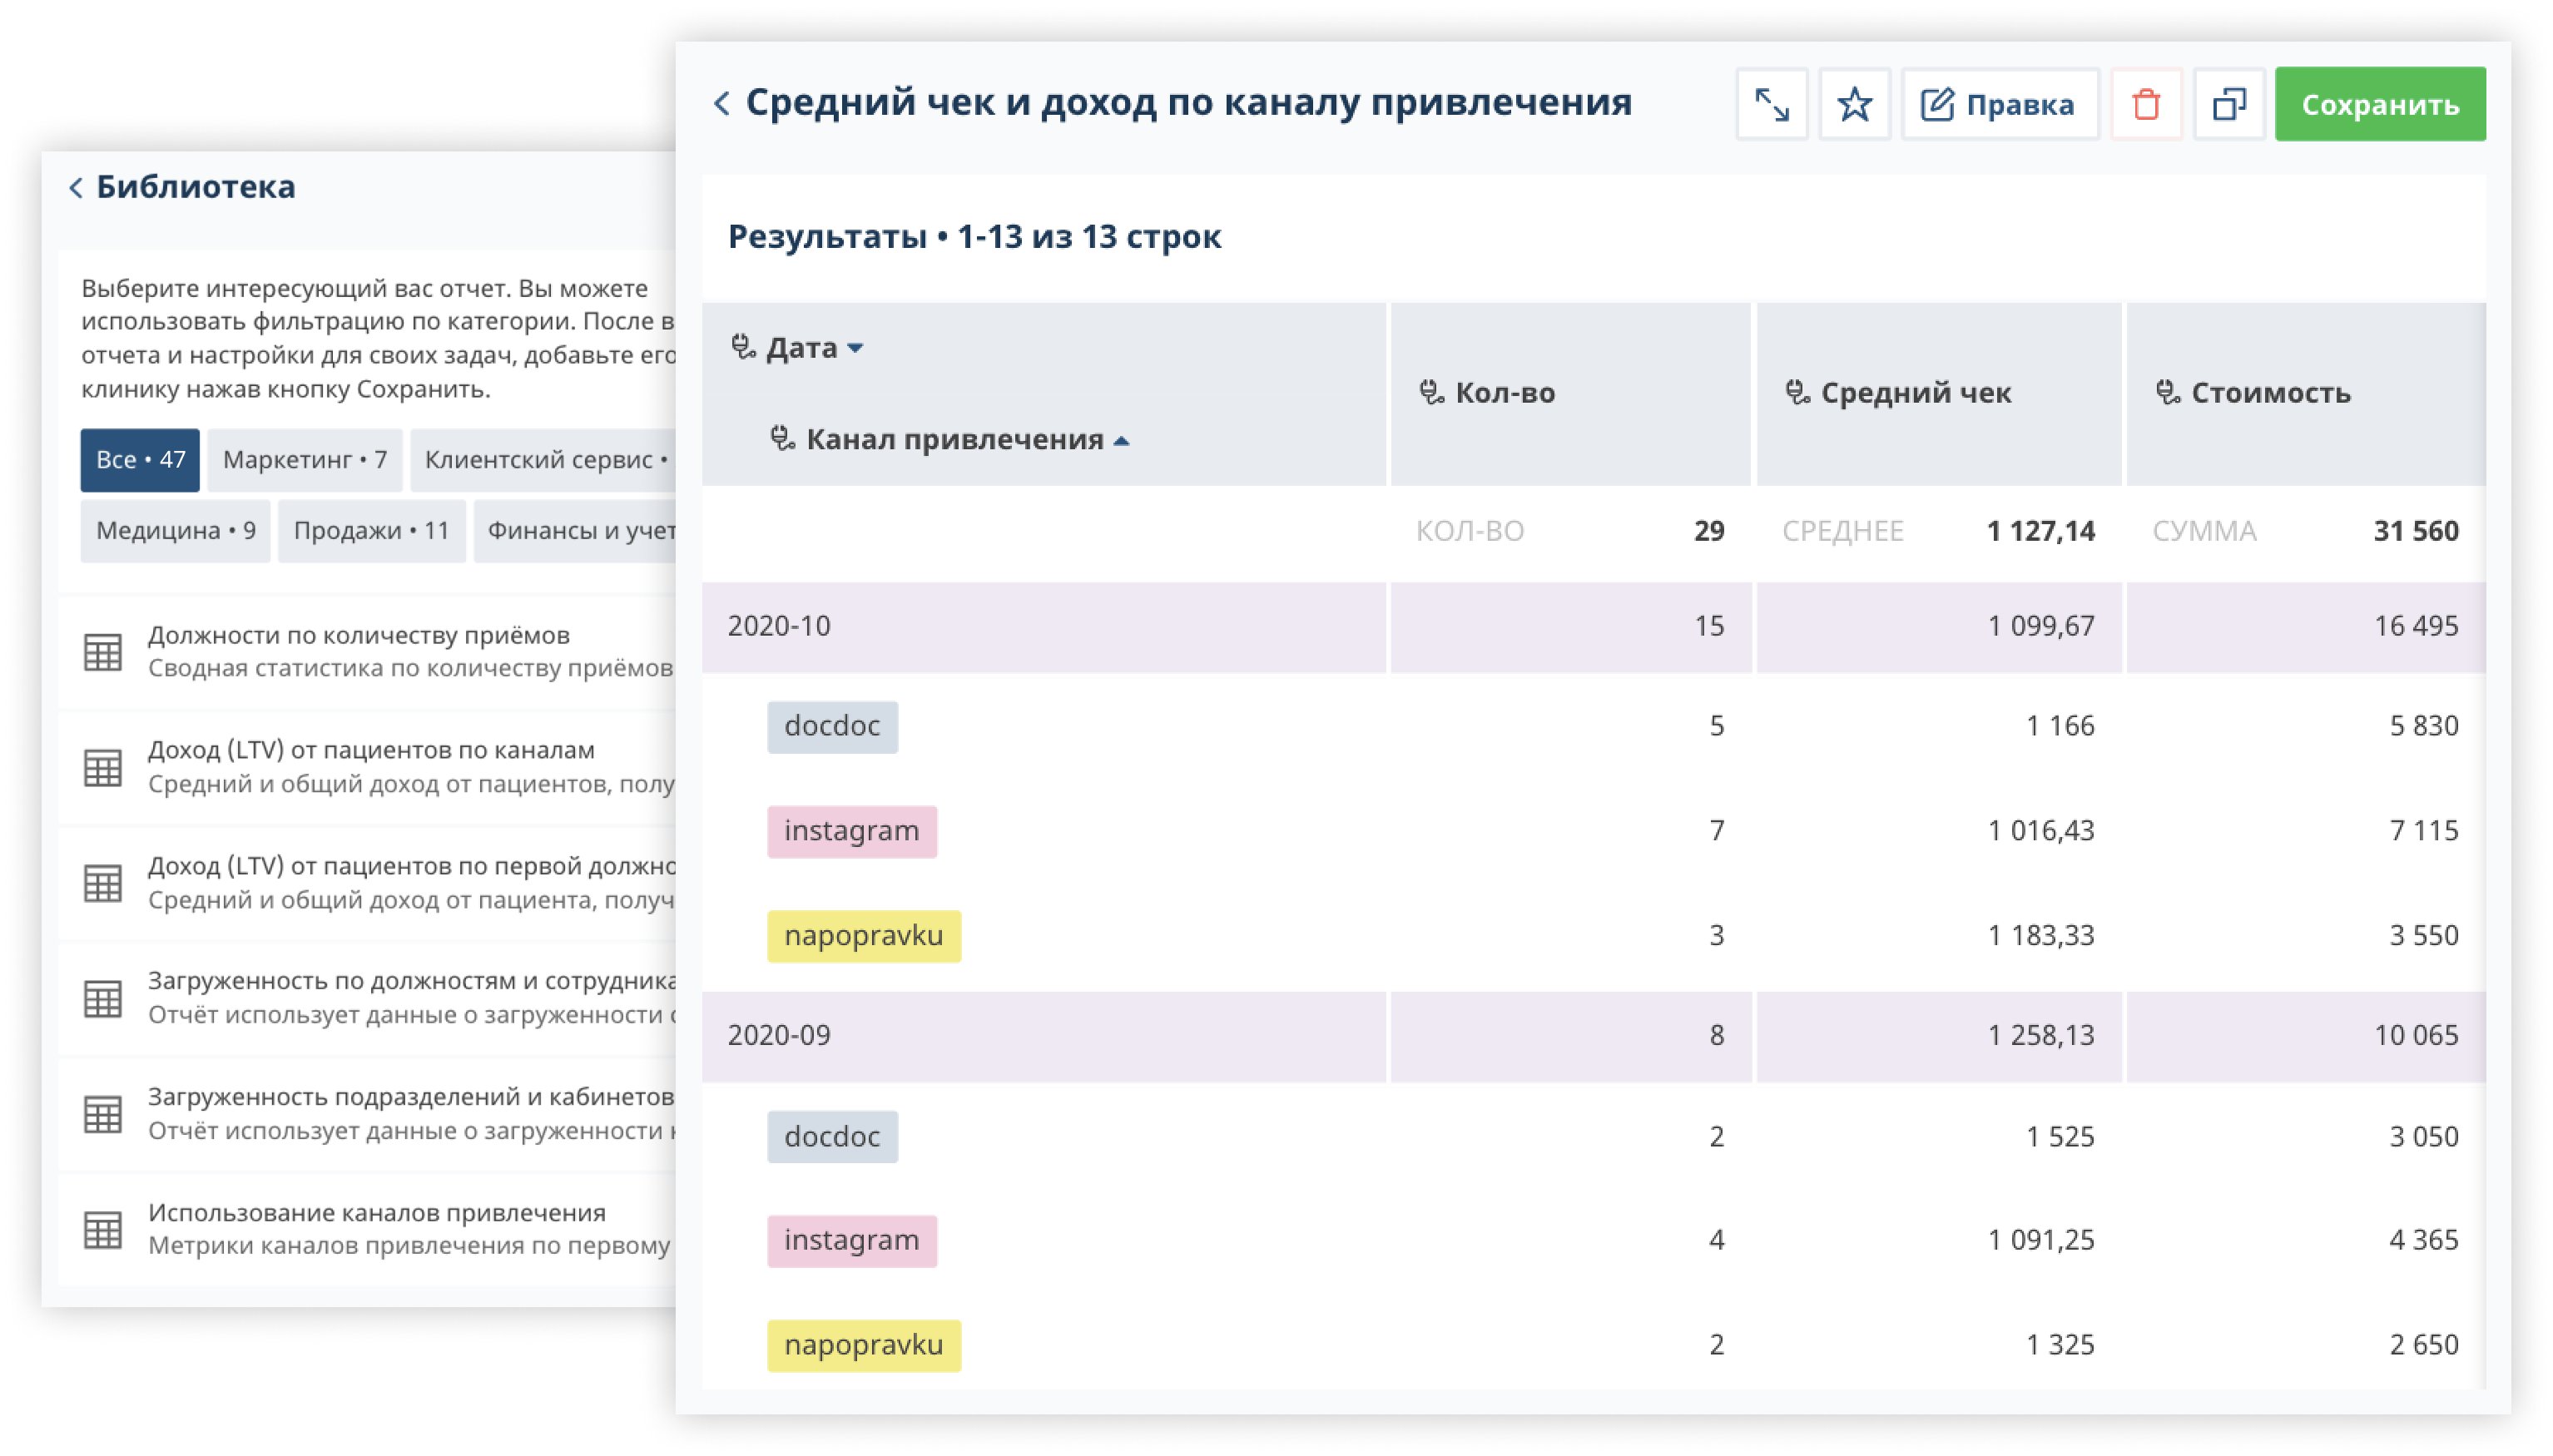Open report editing via «Правка» button

tap(1999, 103)
